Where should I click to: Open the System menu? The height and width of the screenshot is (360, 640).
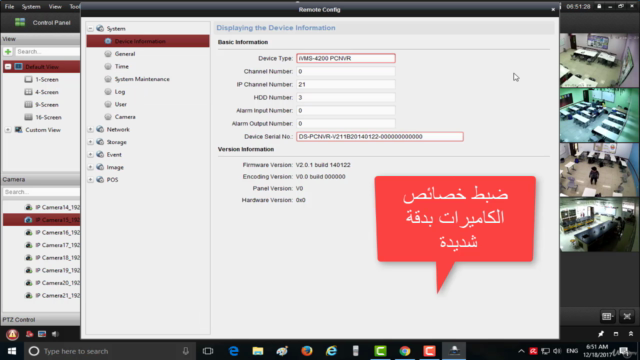tap(31, 7)
